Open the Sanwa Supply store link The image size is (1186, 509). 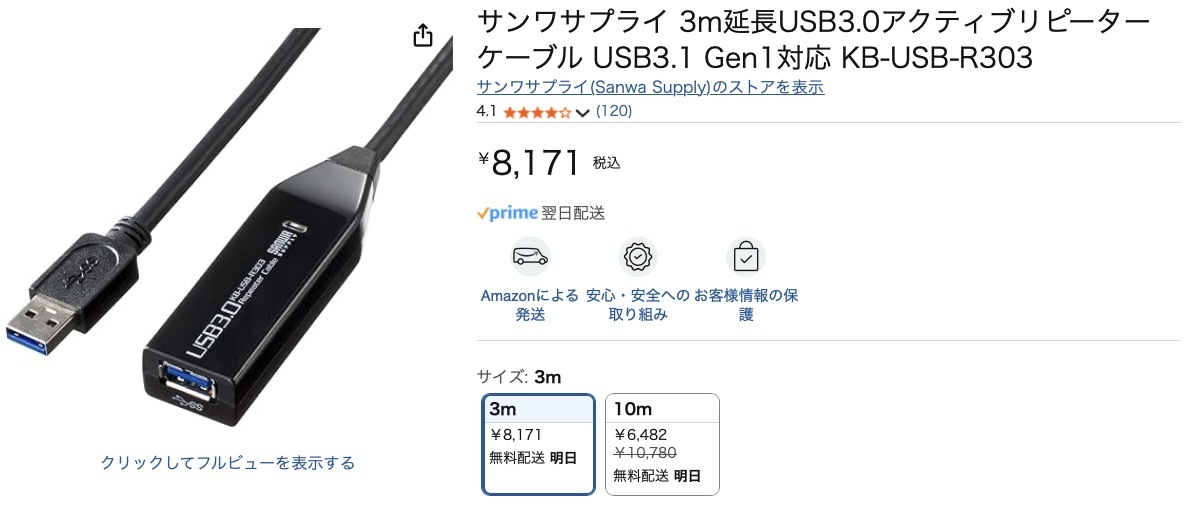coord(650,87)
